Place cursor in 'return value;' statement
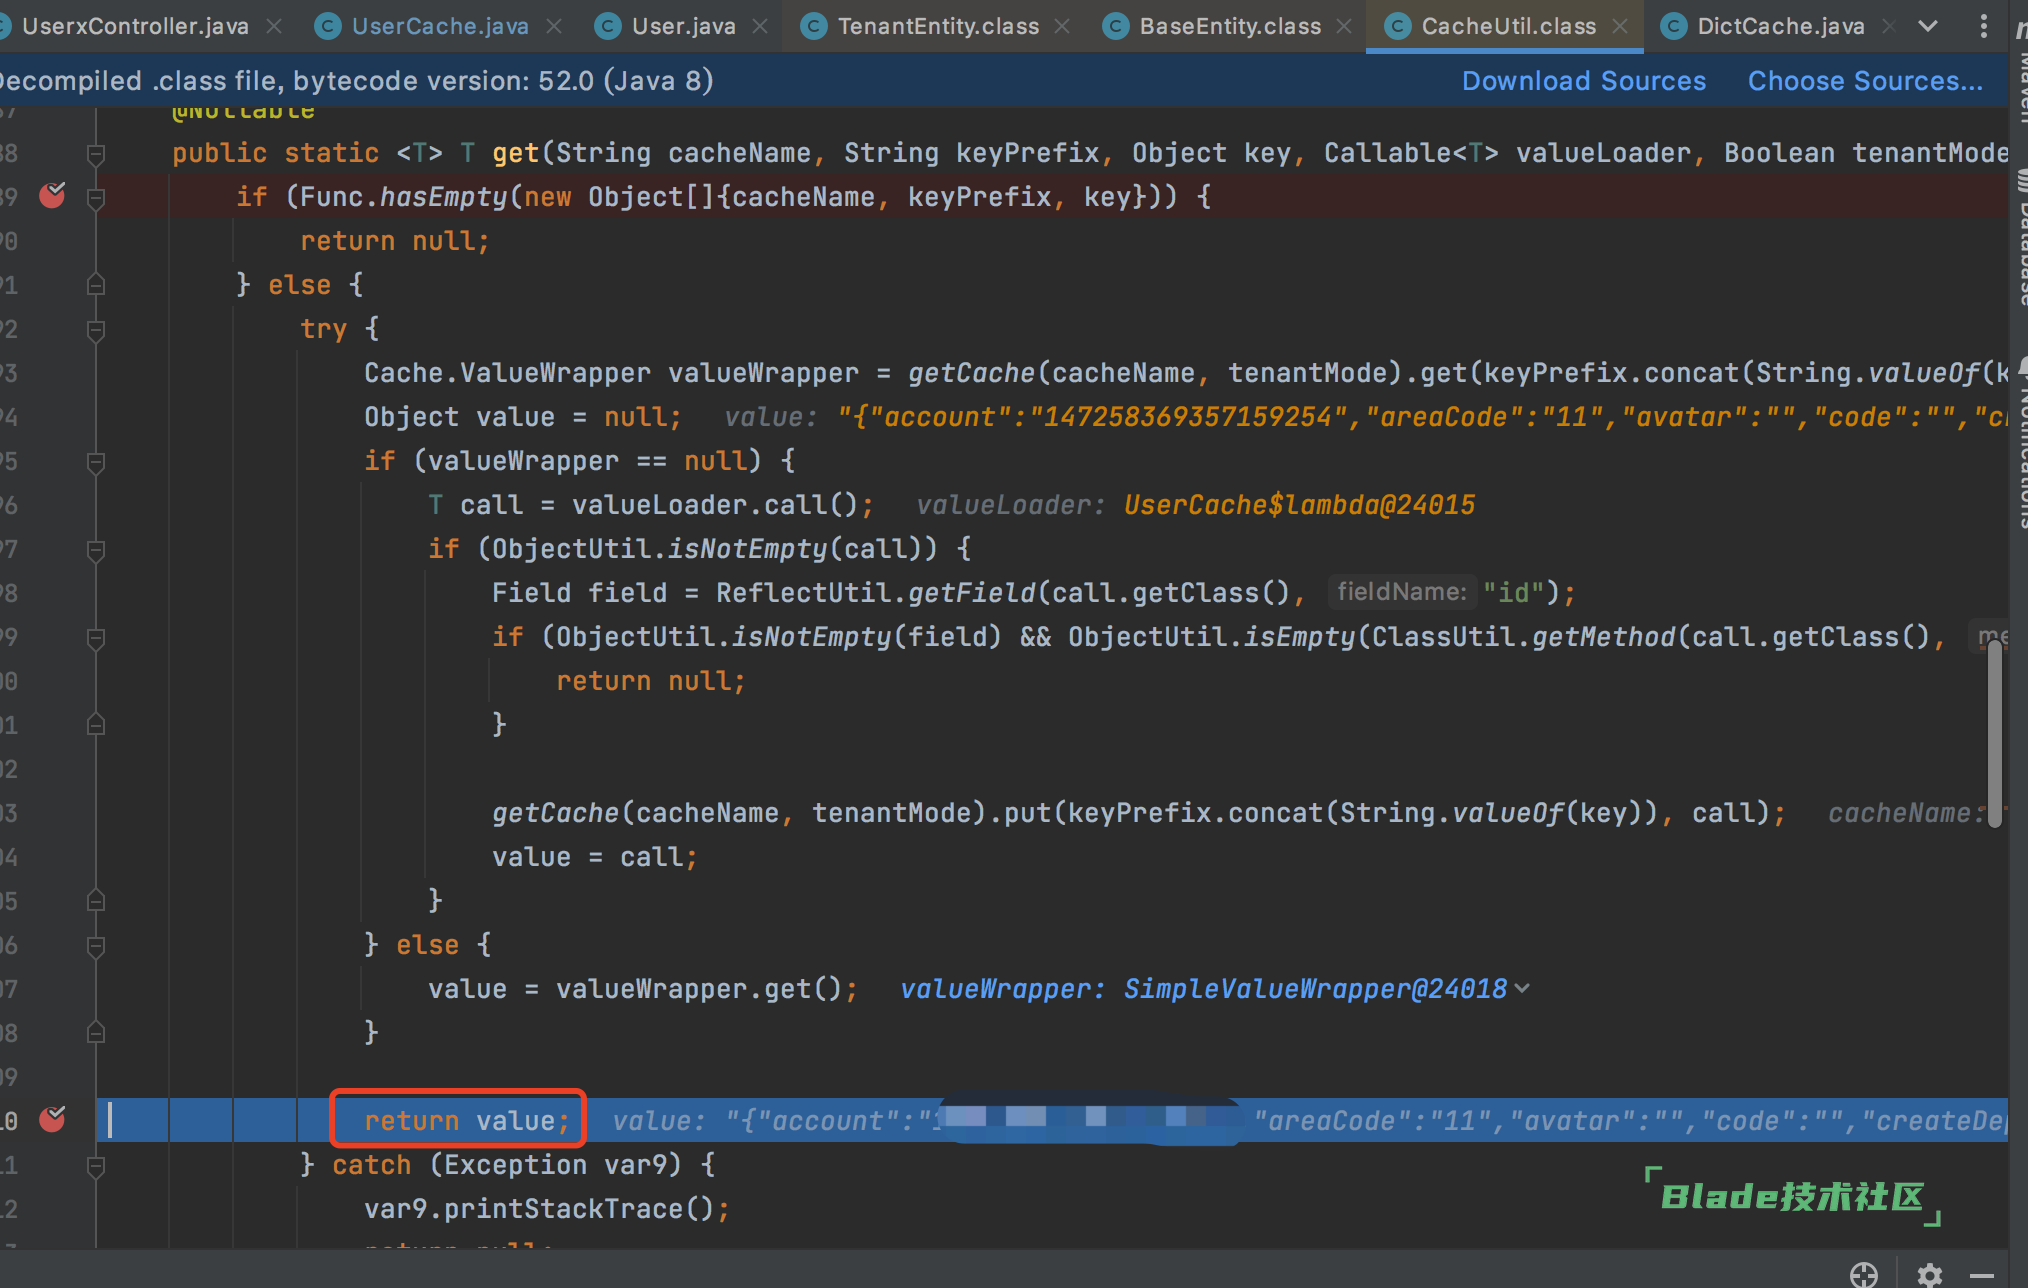 467,1121
